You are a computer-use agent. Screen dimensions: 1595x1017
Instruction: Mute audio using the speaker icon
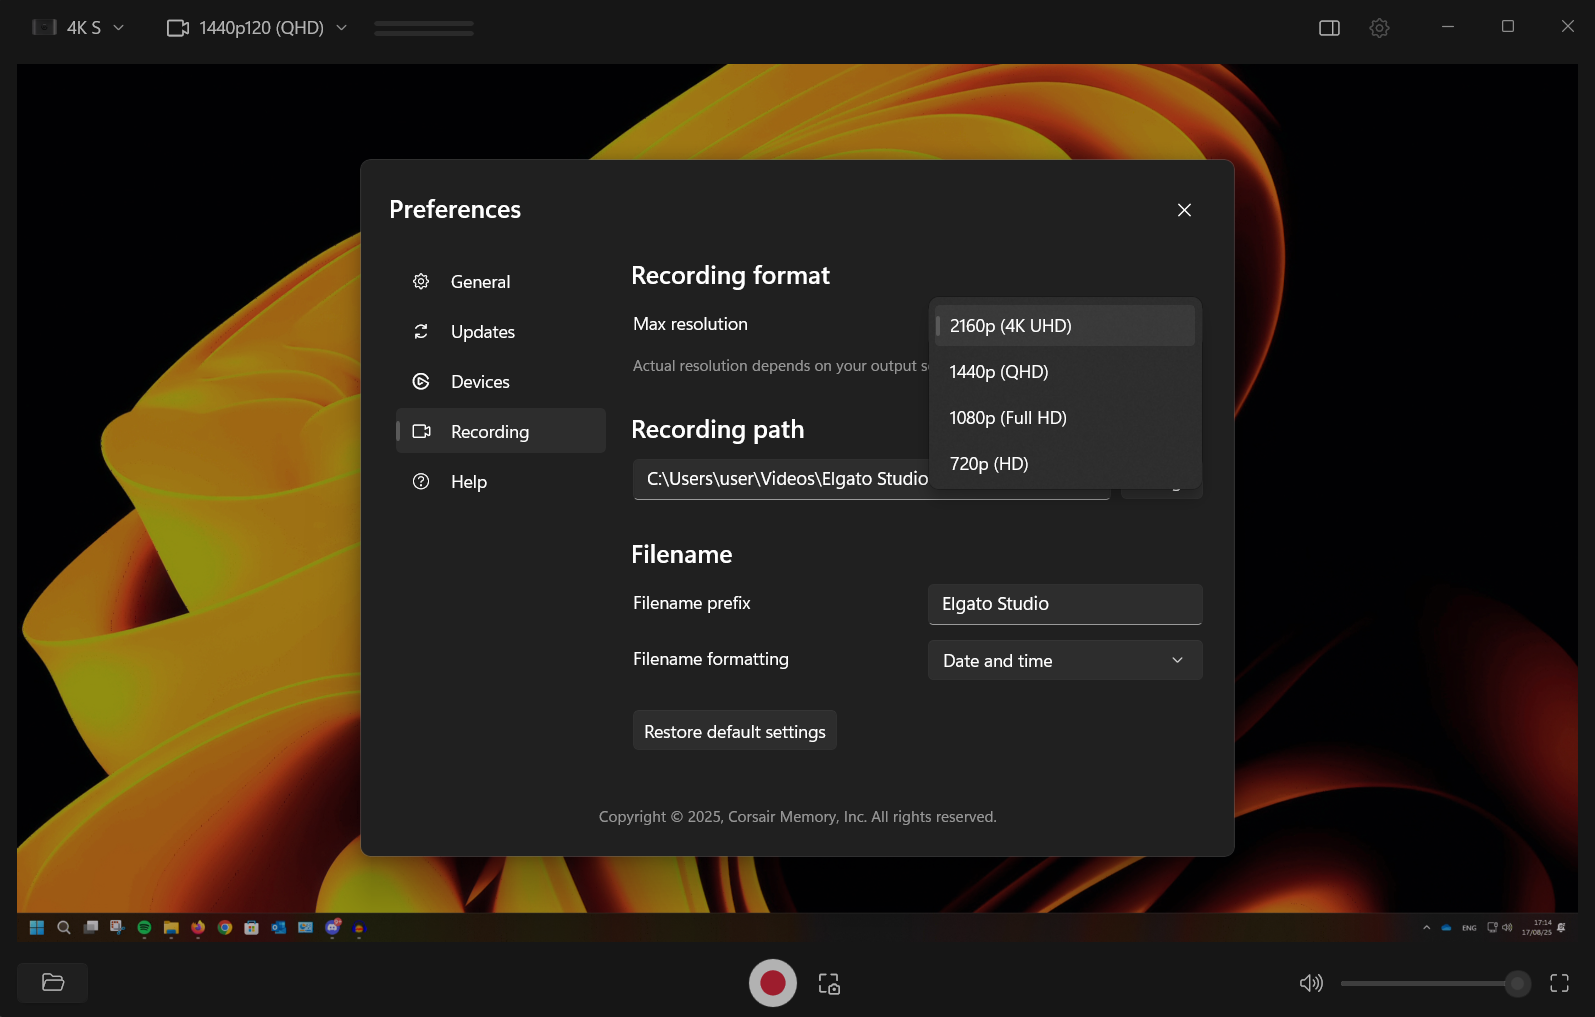pyautogui.click(x=1310, y=984)
